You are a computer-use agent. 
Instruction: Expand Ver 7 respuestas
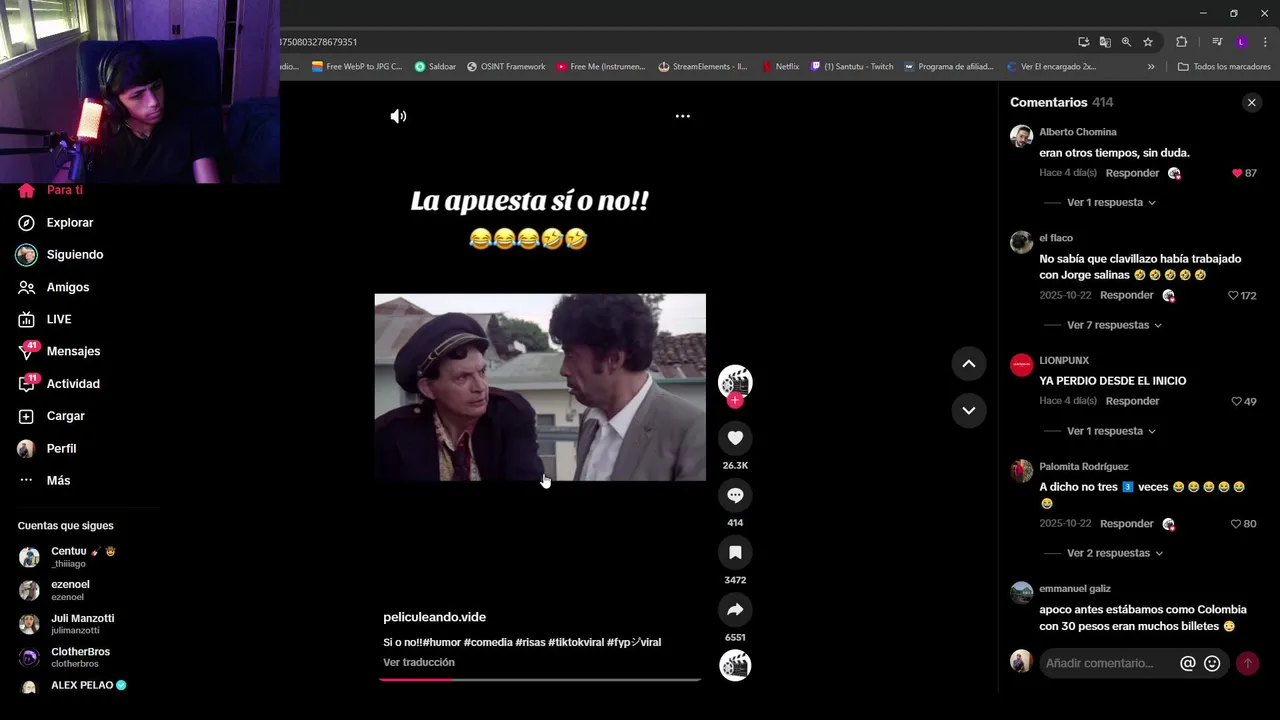coord(1114,325)
